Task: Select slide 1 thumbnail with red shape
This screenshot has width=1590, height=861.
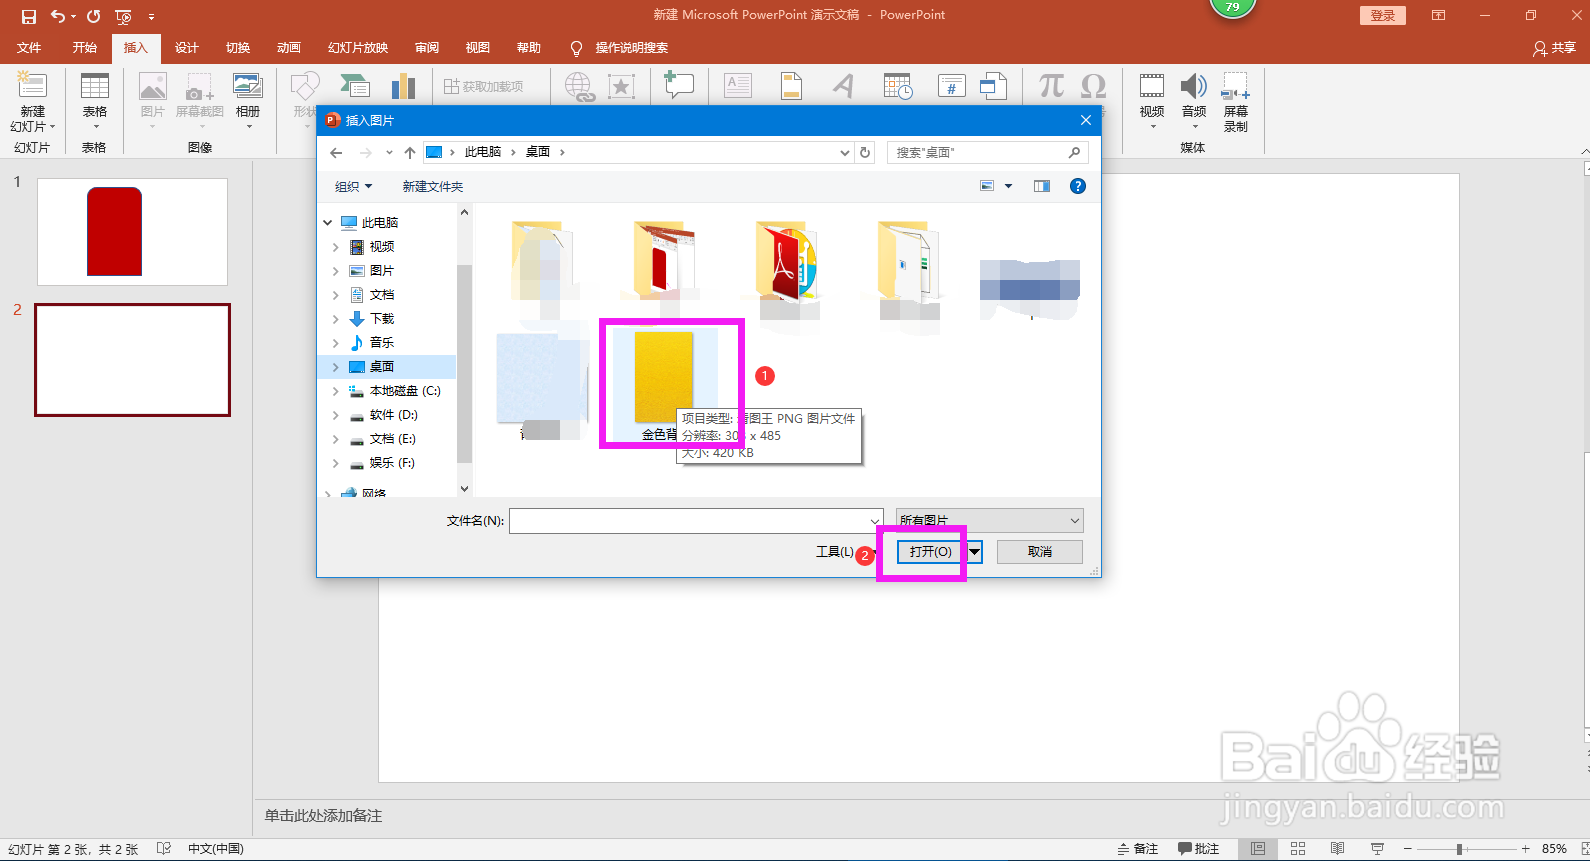Action: [x=132, y=232]
